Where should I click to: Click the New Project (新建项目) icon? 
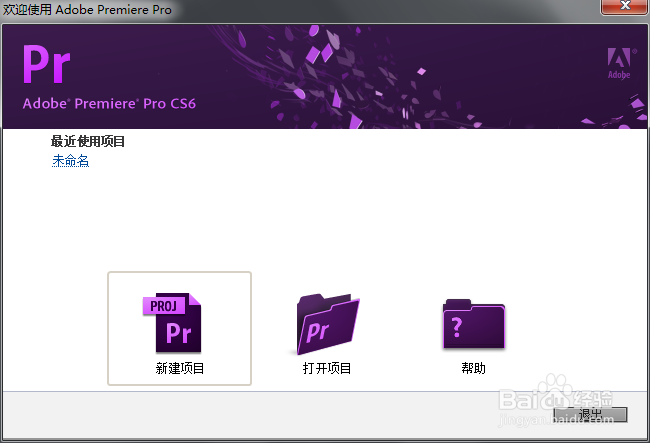point(172,323)
